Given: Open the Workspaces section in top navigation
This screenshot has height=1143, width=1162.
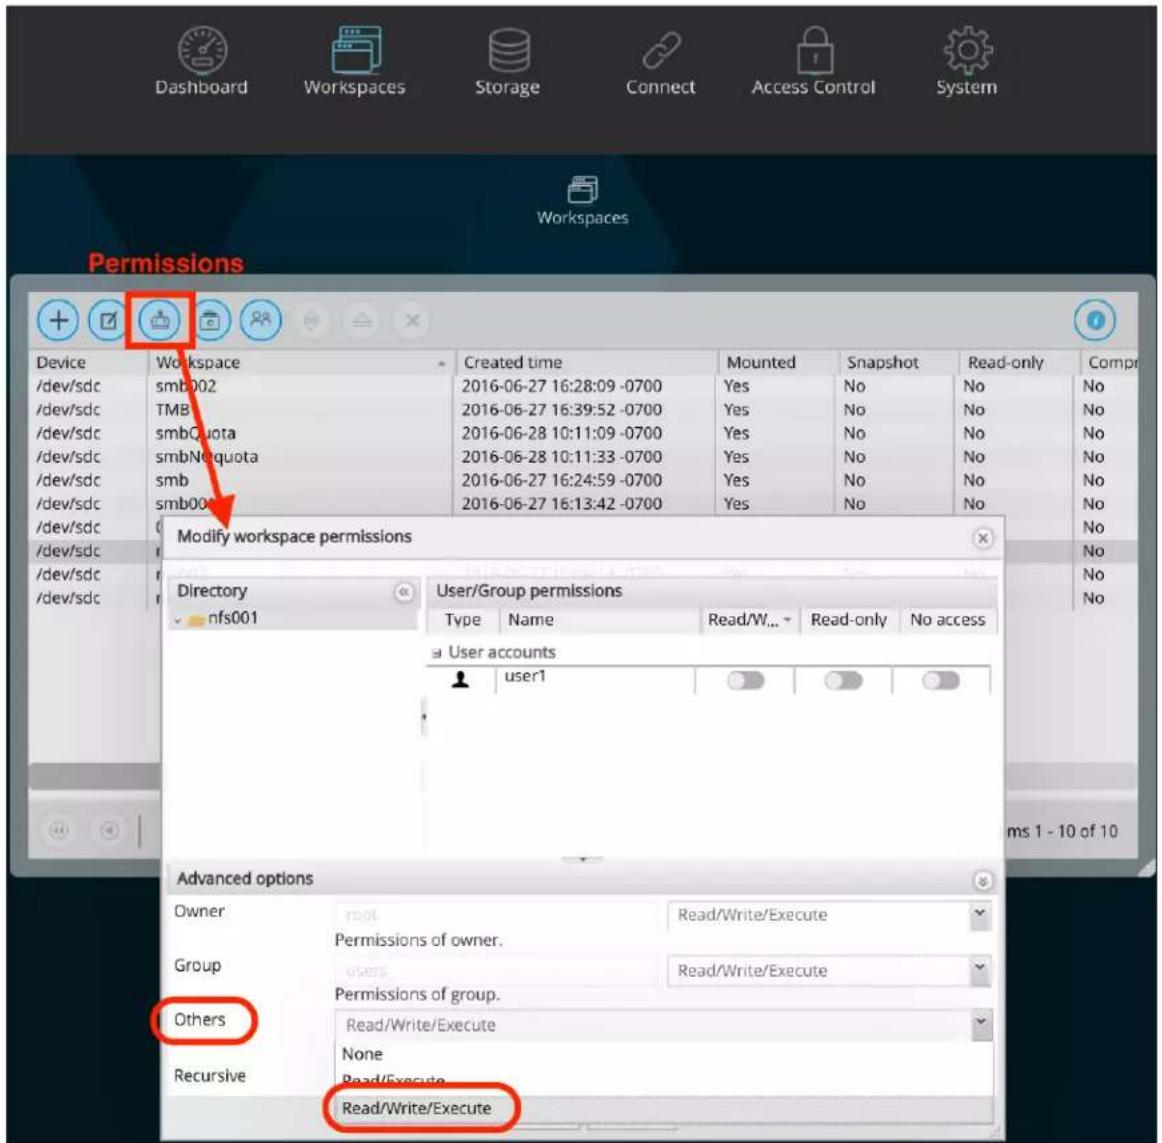Looking at the screenshot, I should pyautogui.click(x=355, y=62).
